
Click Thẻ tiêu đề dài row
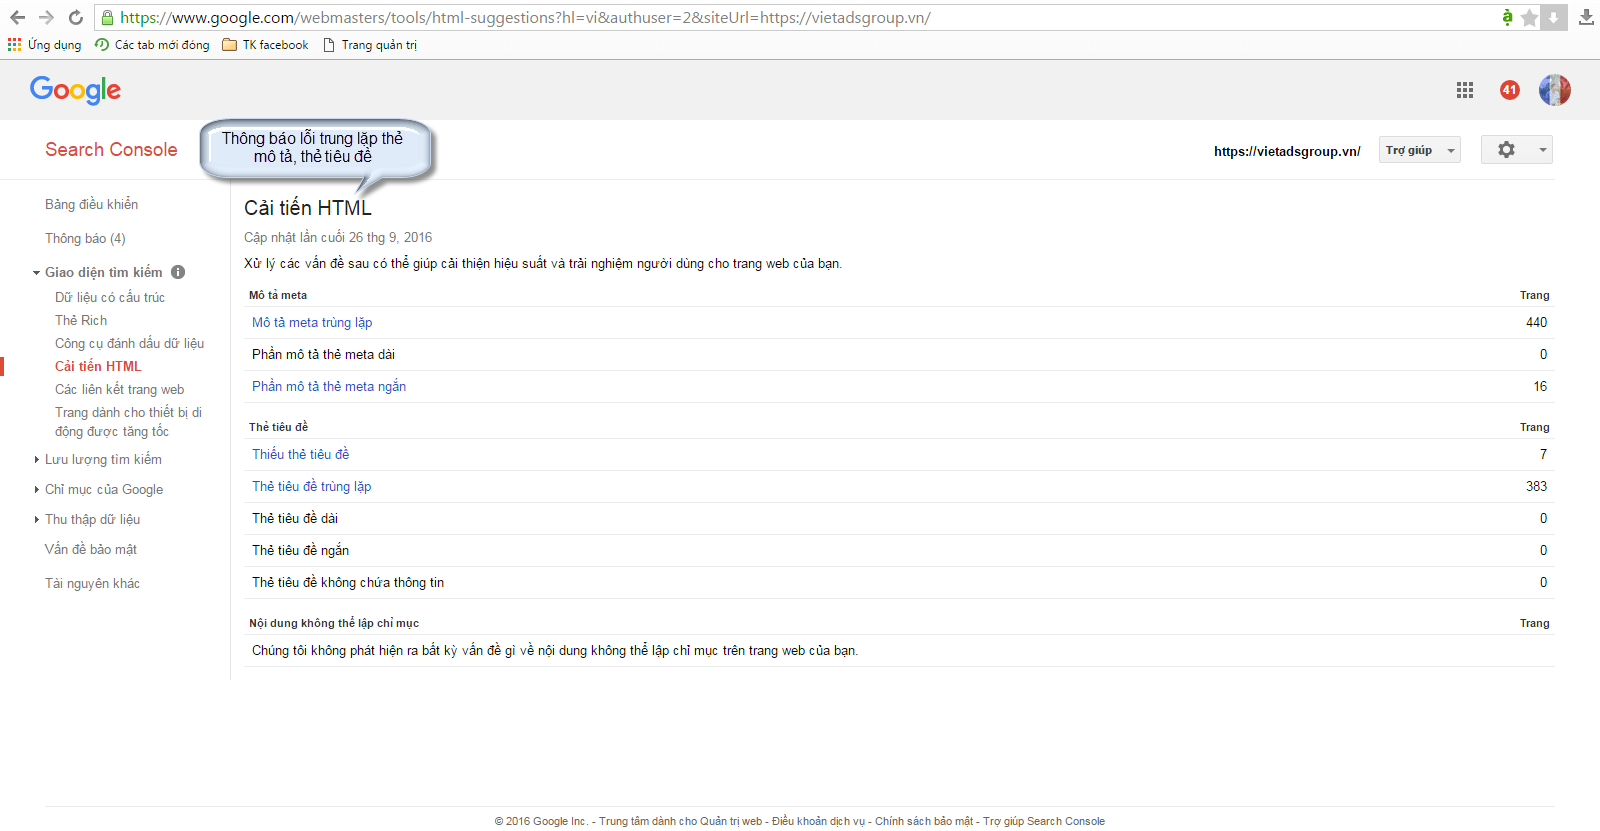900,518
